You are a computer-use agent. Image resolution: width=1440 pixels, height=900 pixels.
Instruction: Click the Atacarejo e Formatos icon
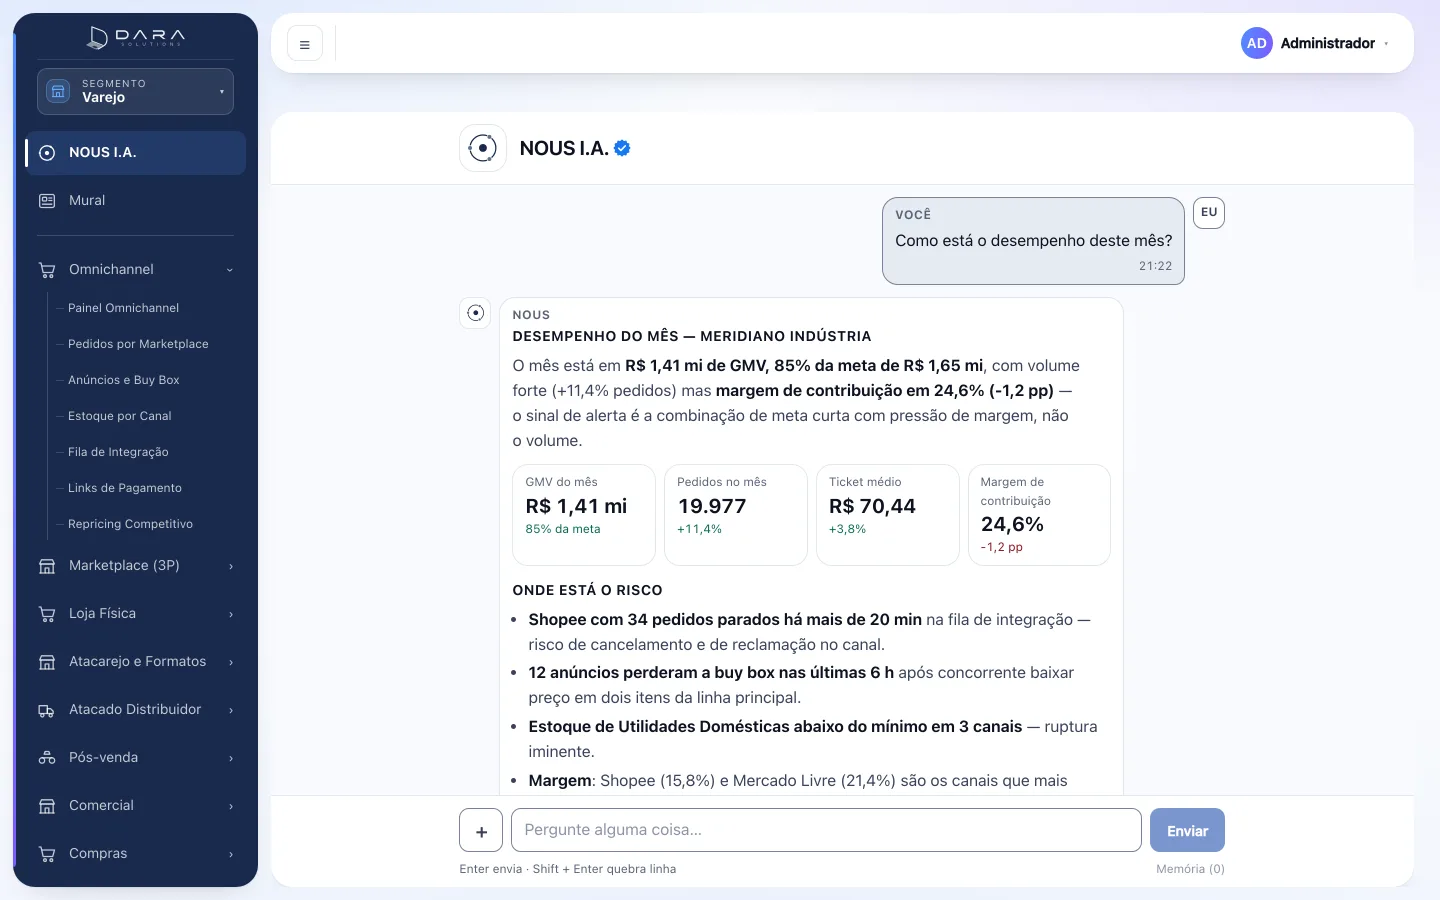click(47, 662)
